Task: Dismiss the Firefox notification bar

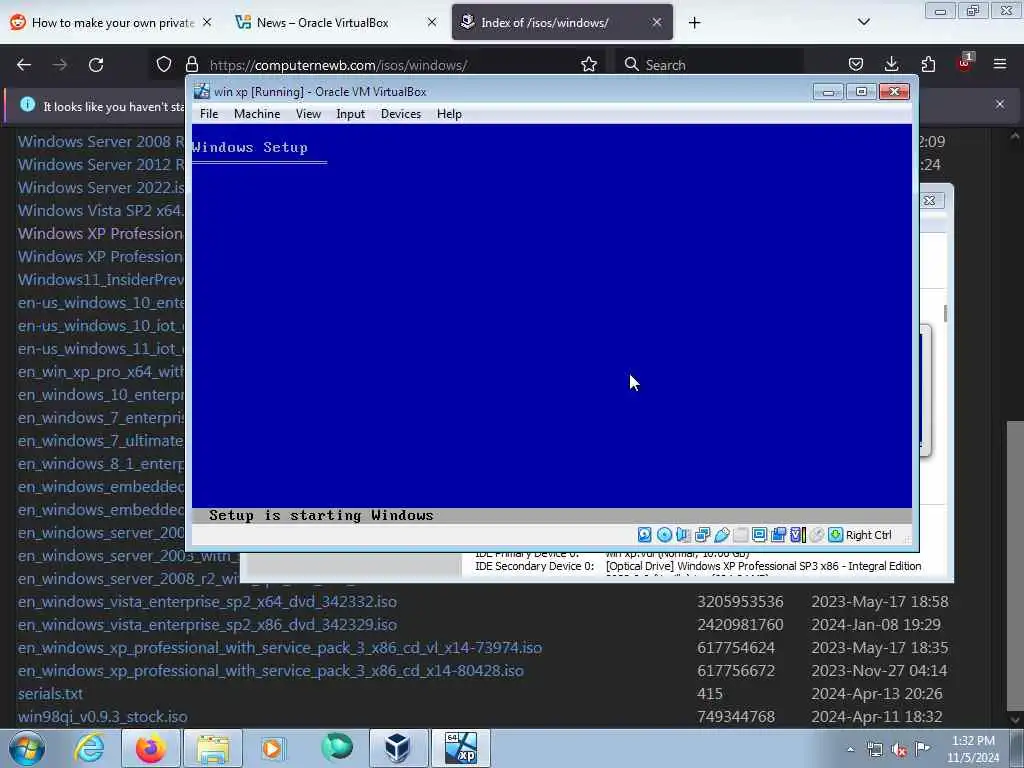Action: pyautogui.click(x=1000, y=104)
